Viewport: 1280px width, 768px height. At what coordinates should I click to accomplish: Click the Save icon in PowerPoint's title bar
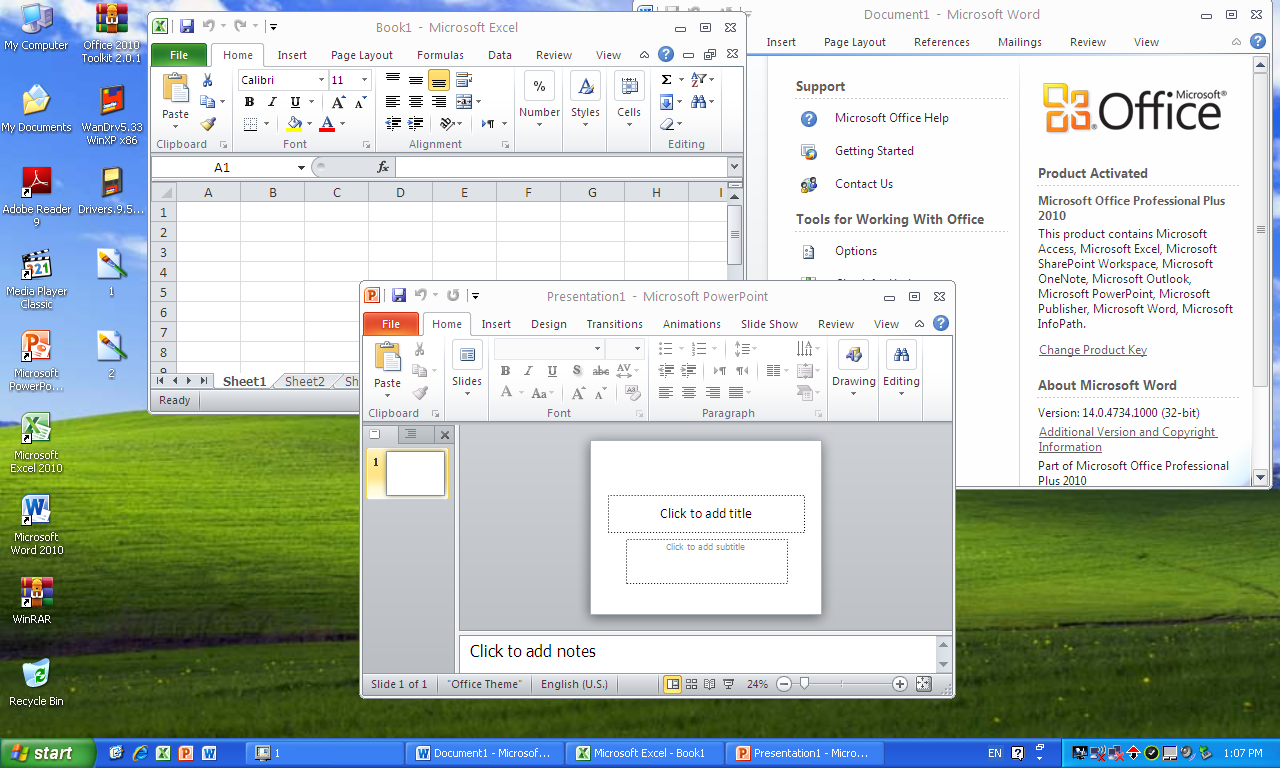[398, 296]
